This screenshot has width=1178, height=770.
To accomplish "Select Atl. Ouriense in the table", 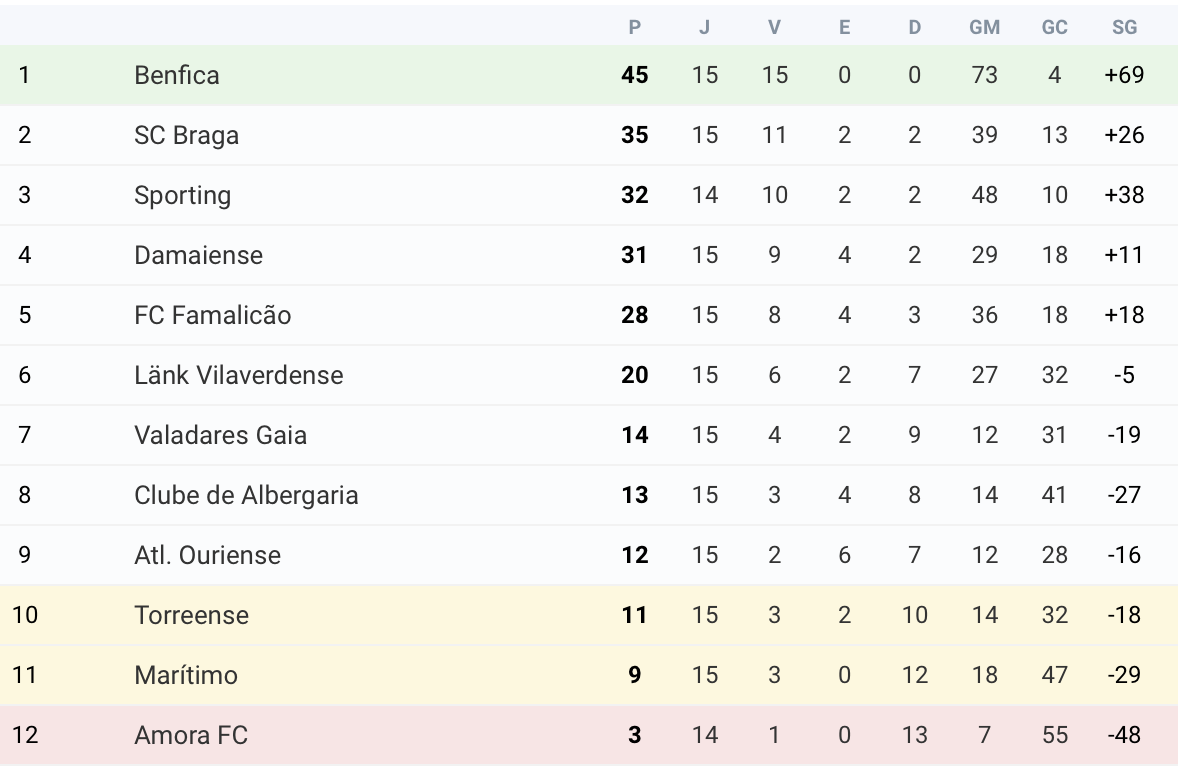I will (207, 555).
